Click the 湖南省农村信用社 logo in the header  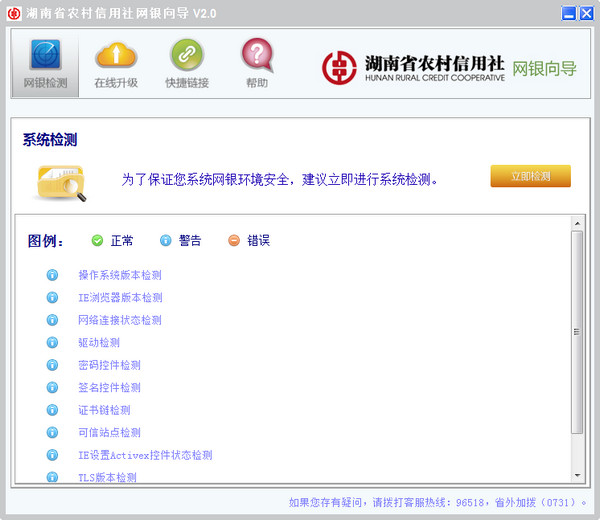pyautogui.click(x=414, y=67)
